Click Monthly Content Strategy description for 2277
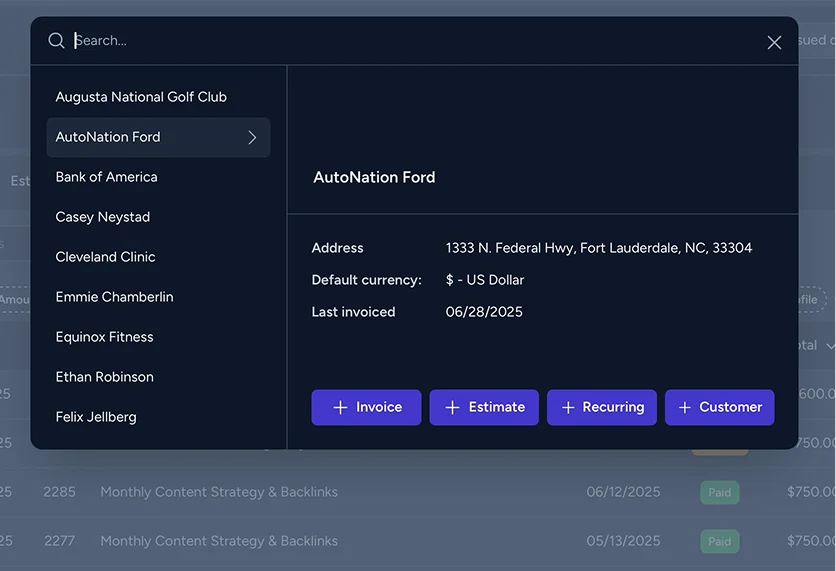Viewport: 836px width, 571px height. (219, 541)
